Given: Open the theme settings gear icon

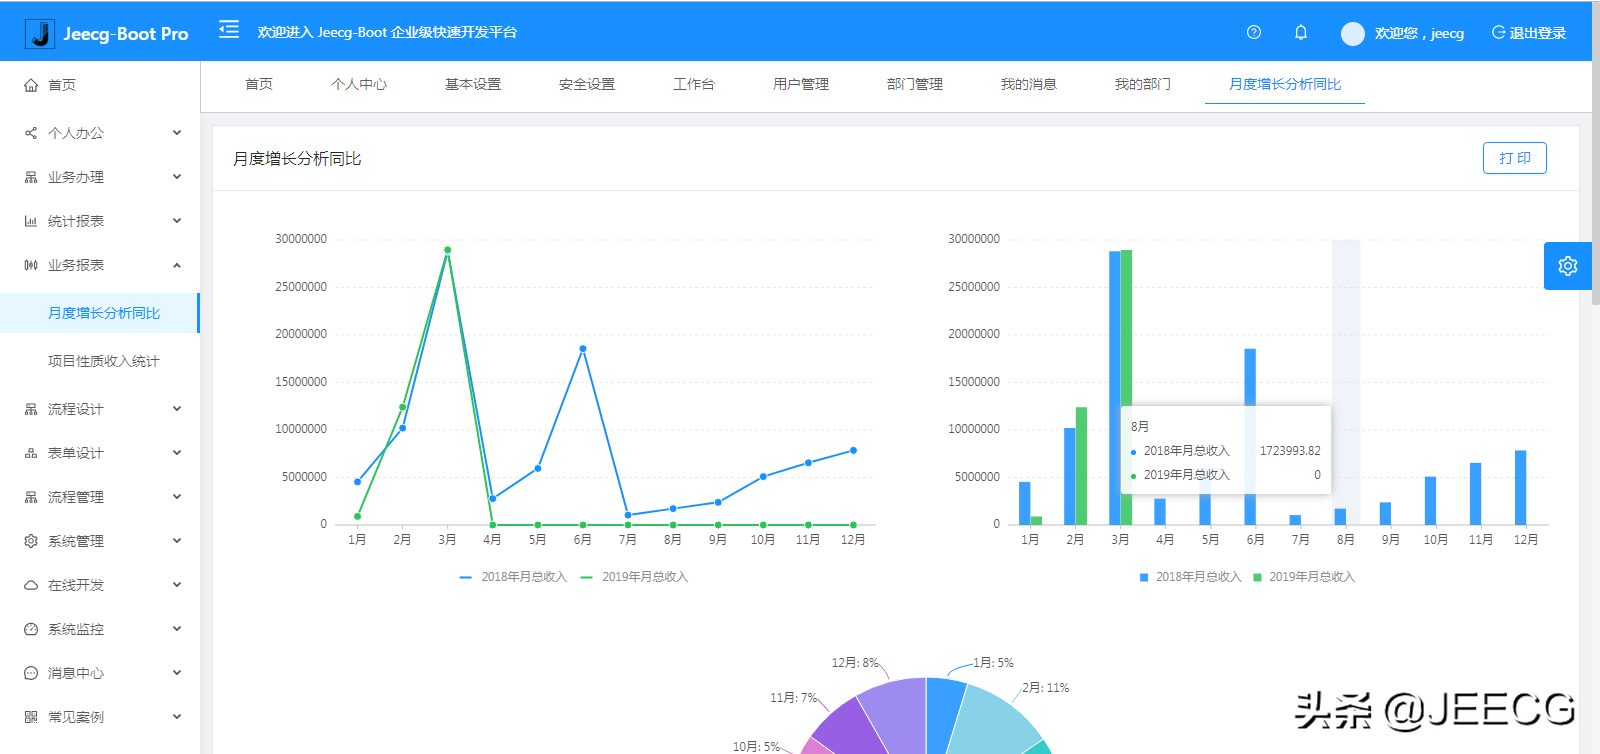Looking at the screenshot, I should coord(1567,266).
